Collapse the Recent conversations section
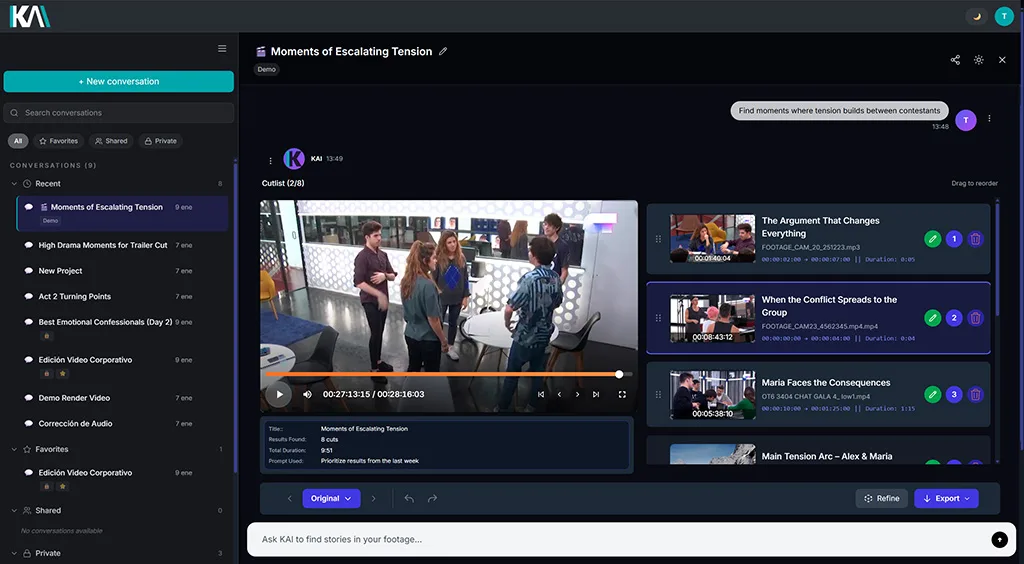 click(x=14, y=184)
